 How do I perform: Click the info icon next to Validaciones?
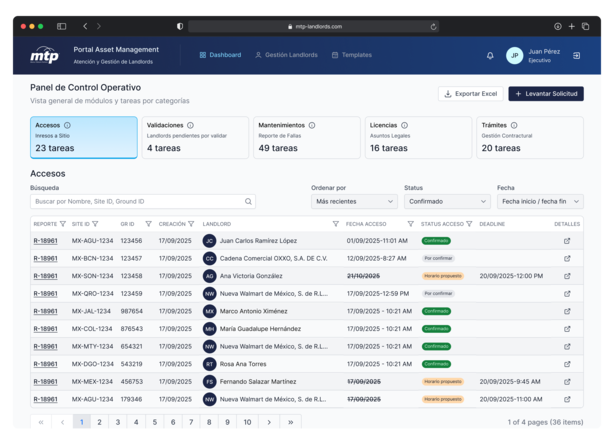[x=191, y=125]
